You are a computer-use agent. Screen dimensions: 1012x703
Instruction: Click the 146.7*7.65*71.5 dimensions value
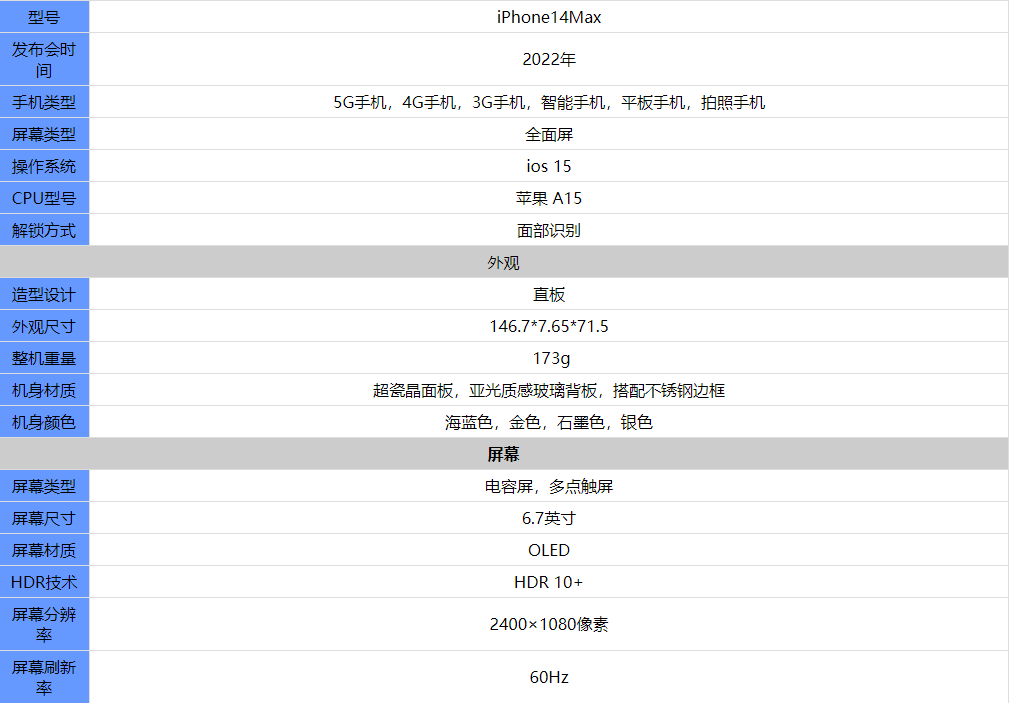(549, 326)
